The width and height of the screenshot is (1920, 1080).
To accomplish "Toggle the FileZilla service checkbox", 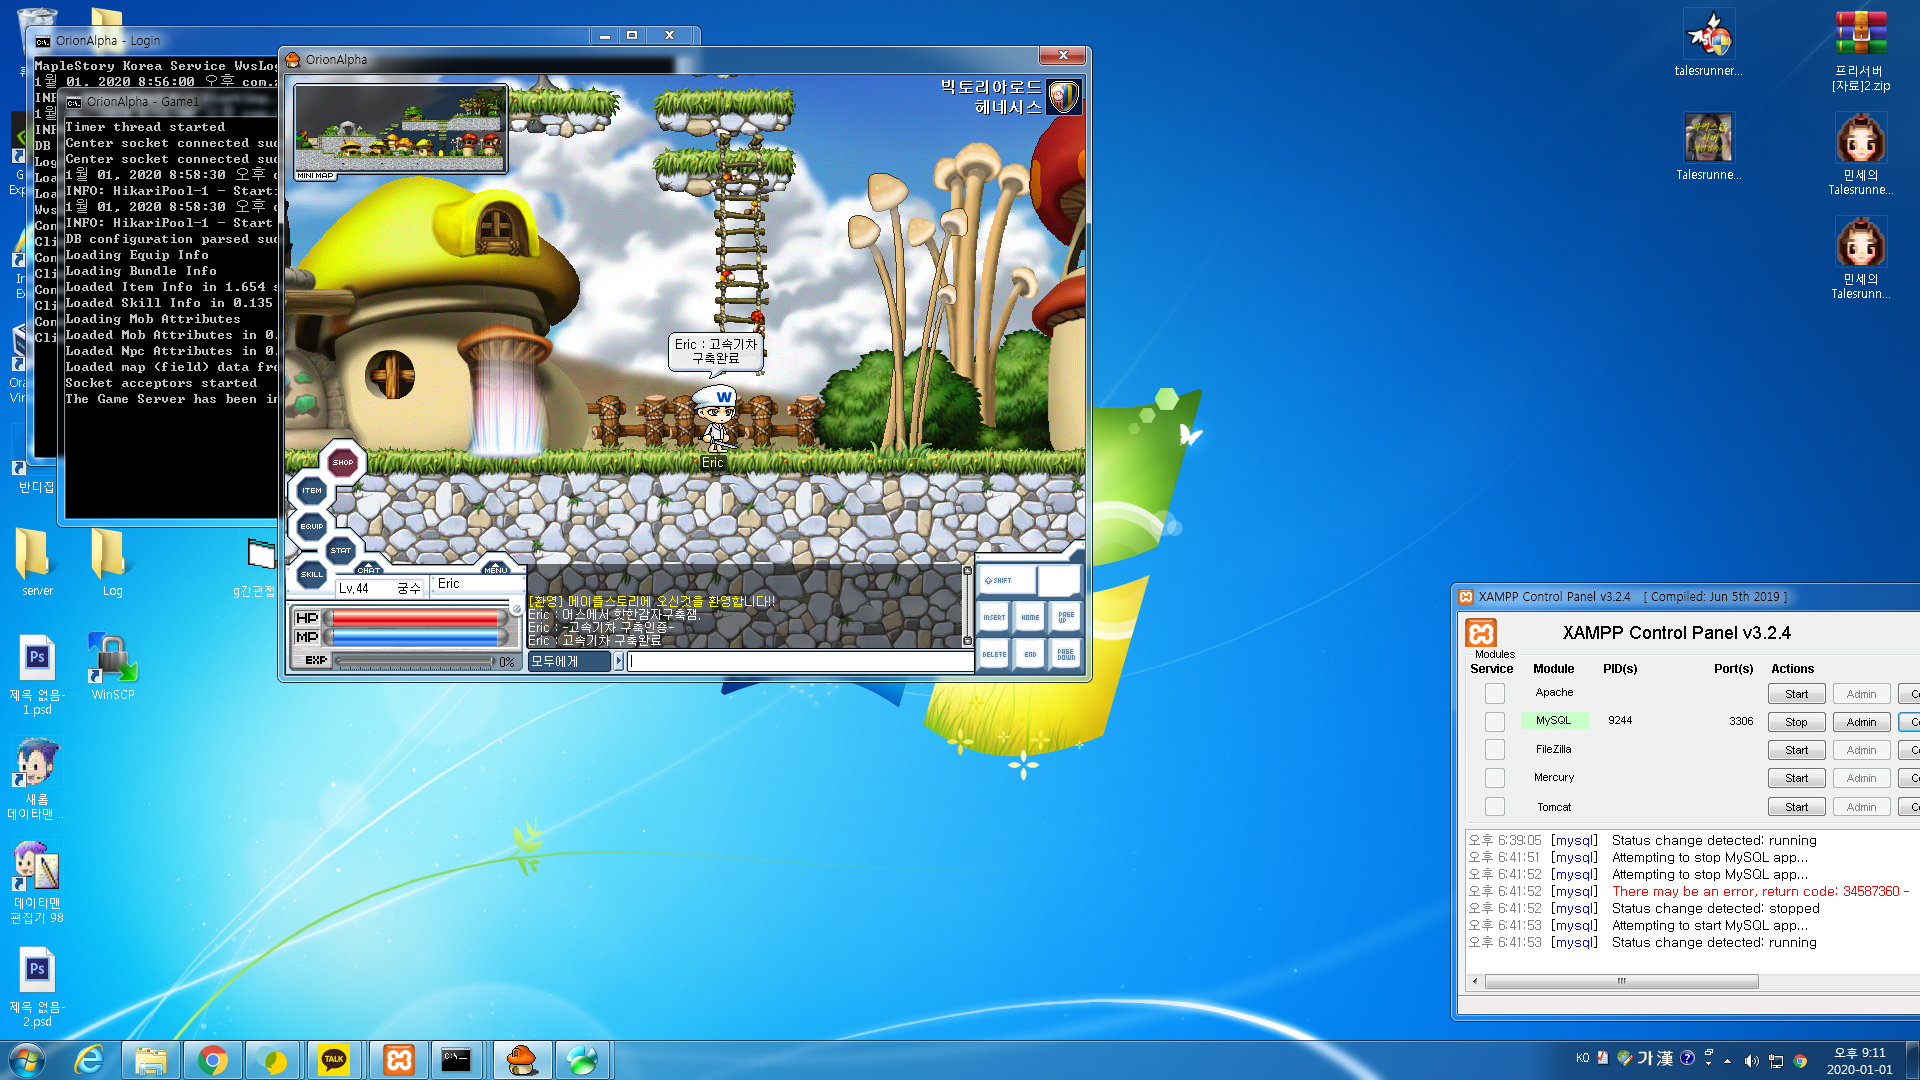I will coord(1494,749).
